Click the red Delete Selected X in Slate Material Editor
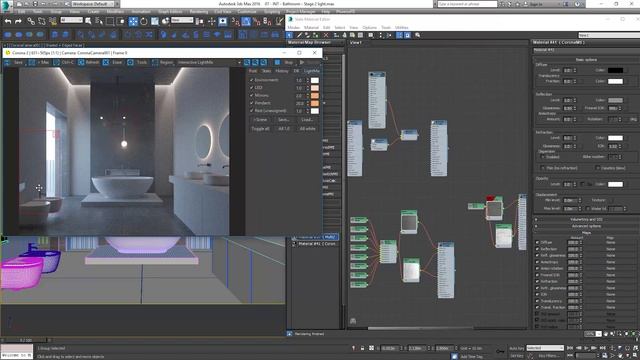Screen dimensions: 640x360 [326, 35]
